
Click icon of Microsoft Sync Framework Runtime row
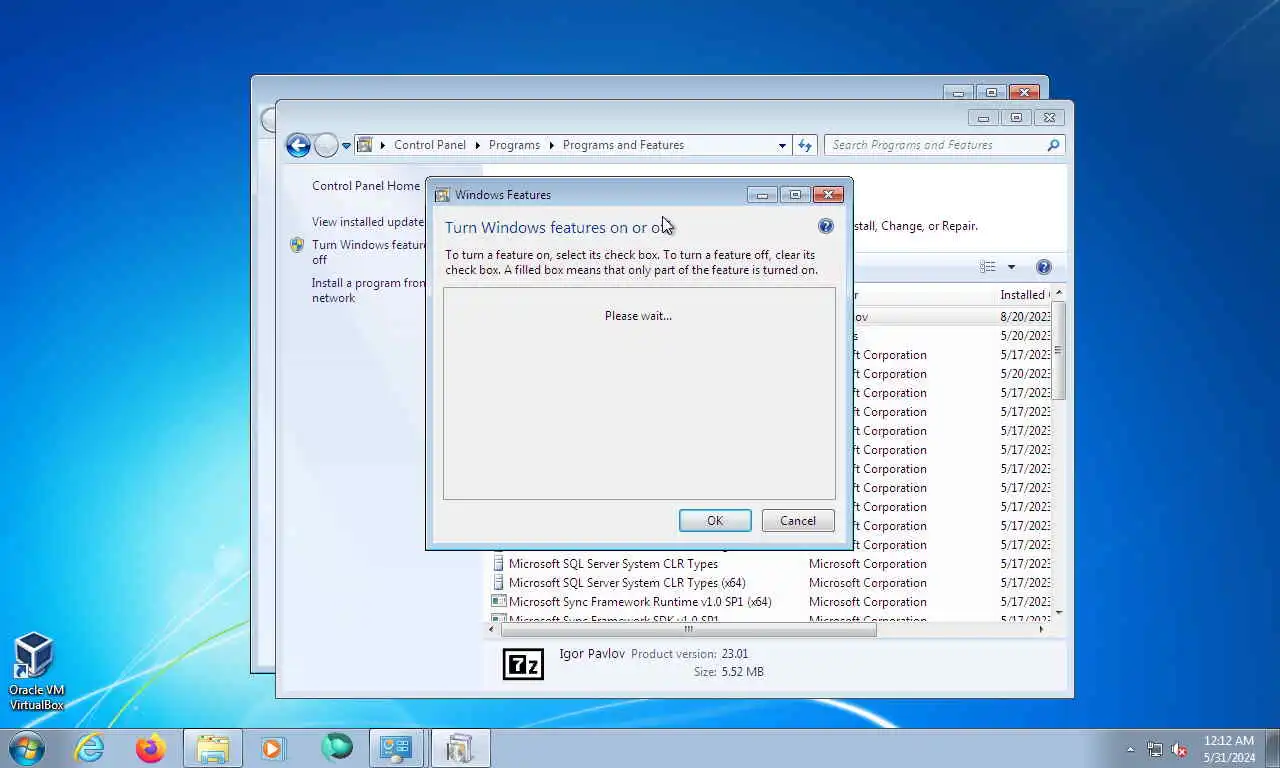pos(498,602)
